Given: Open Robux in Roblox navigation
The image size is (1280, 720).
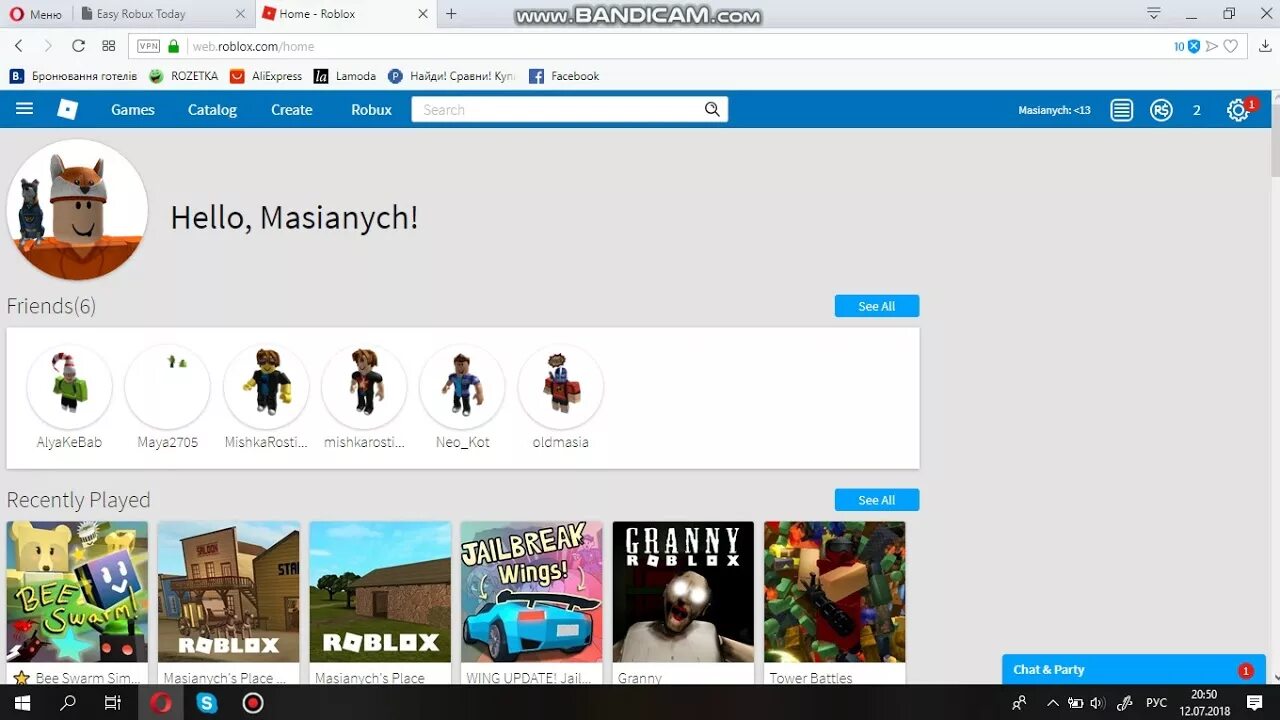Looking at the screenshot, I should [x=371, y=110].
